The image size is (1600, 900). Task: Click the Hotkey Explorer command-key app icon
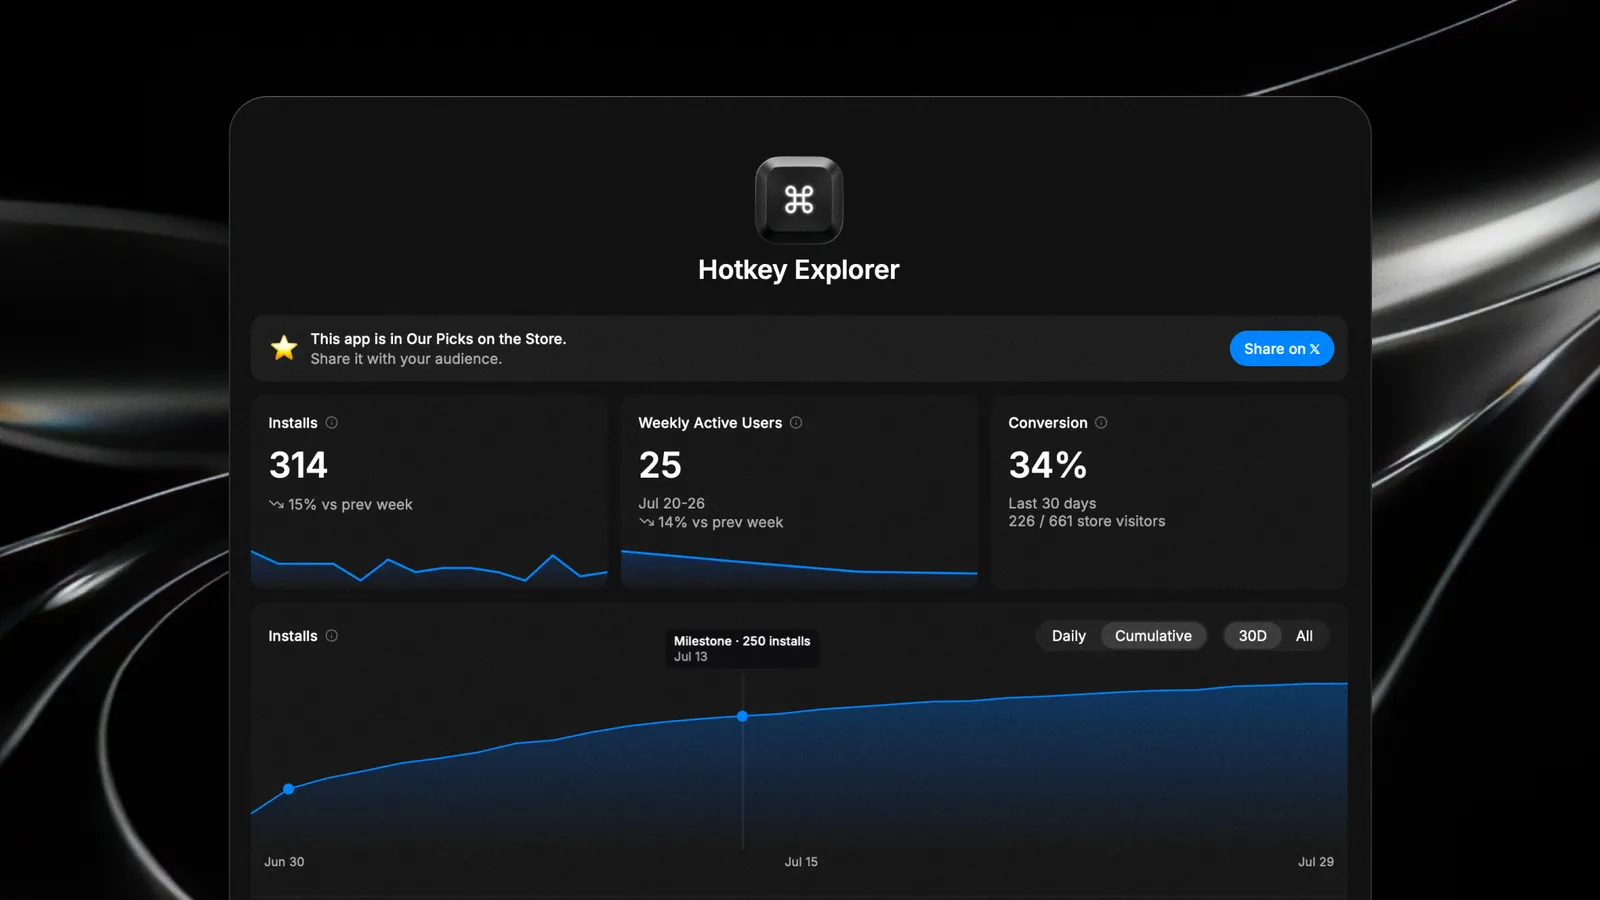point(799,200)
